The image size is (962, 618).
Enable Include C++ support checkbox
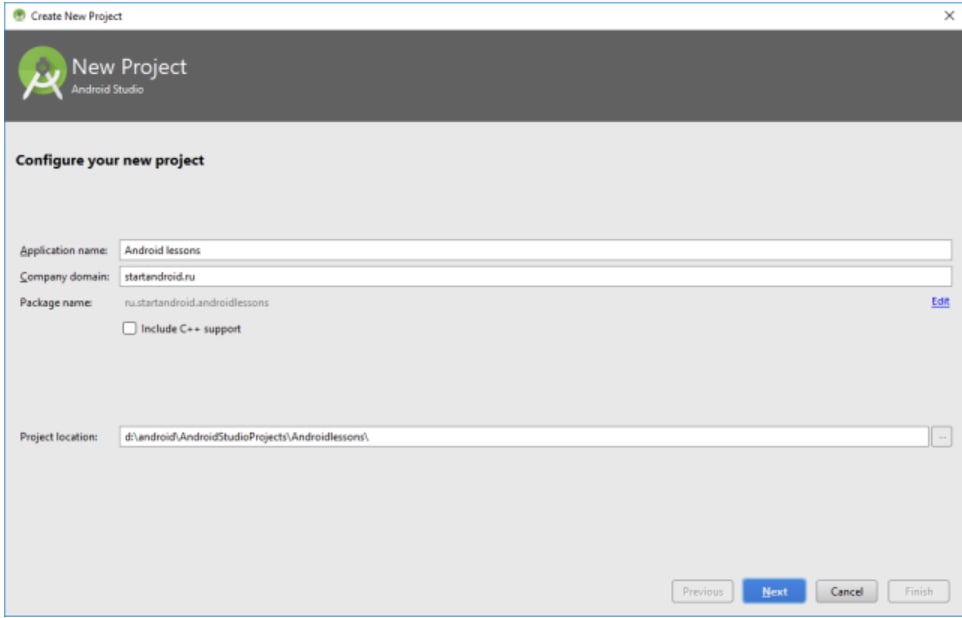click(129, 328)
